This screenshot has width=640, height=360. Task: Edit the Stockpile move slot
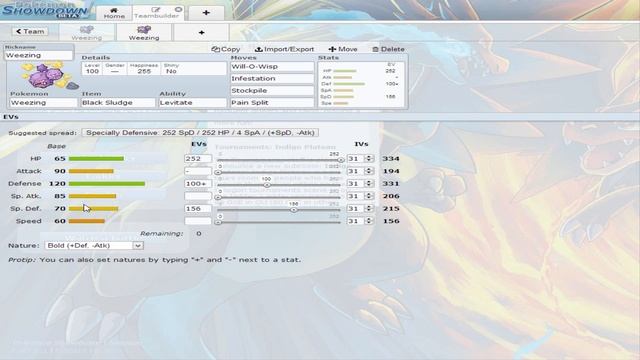coord(272,91)
